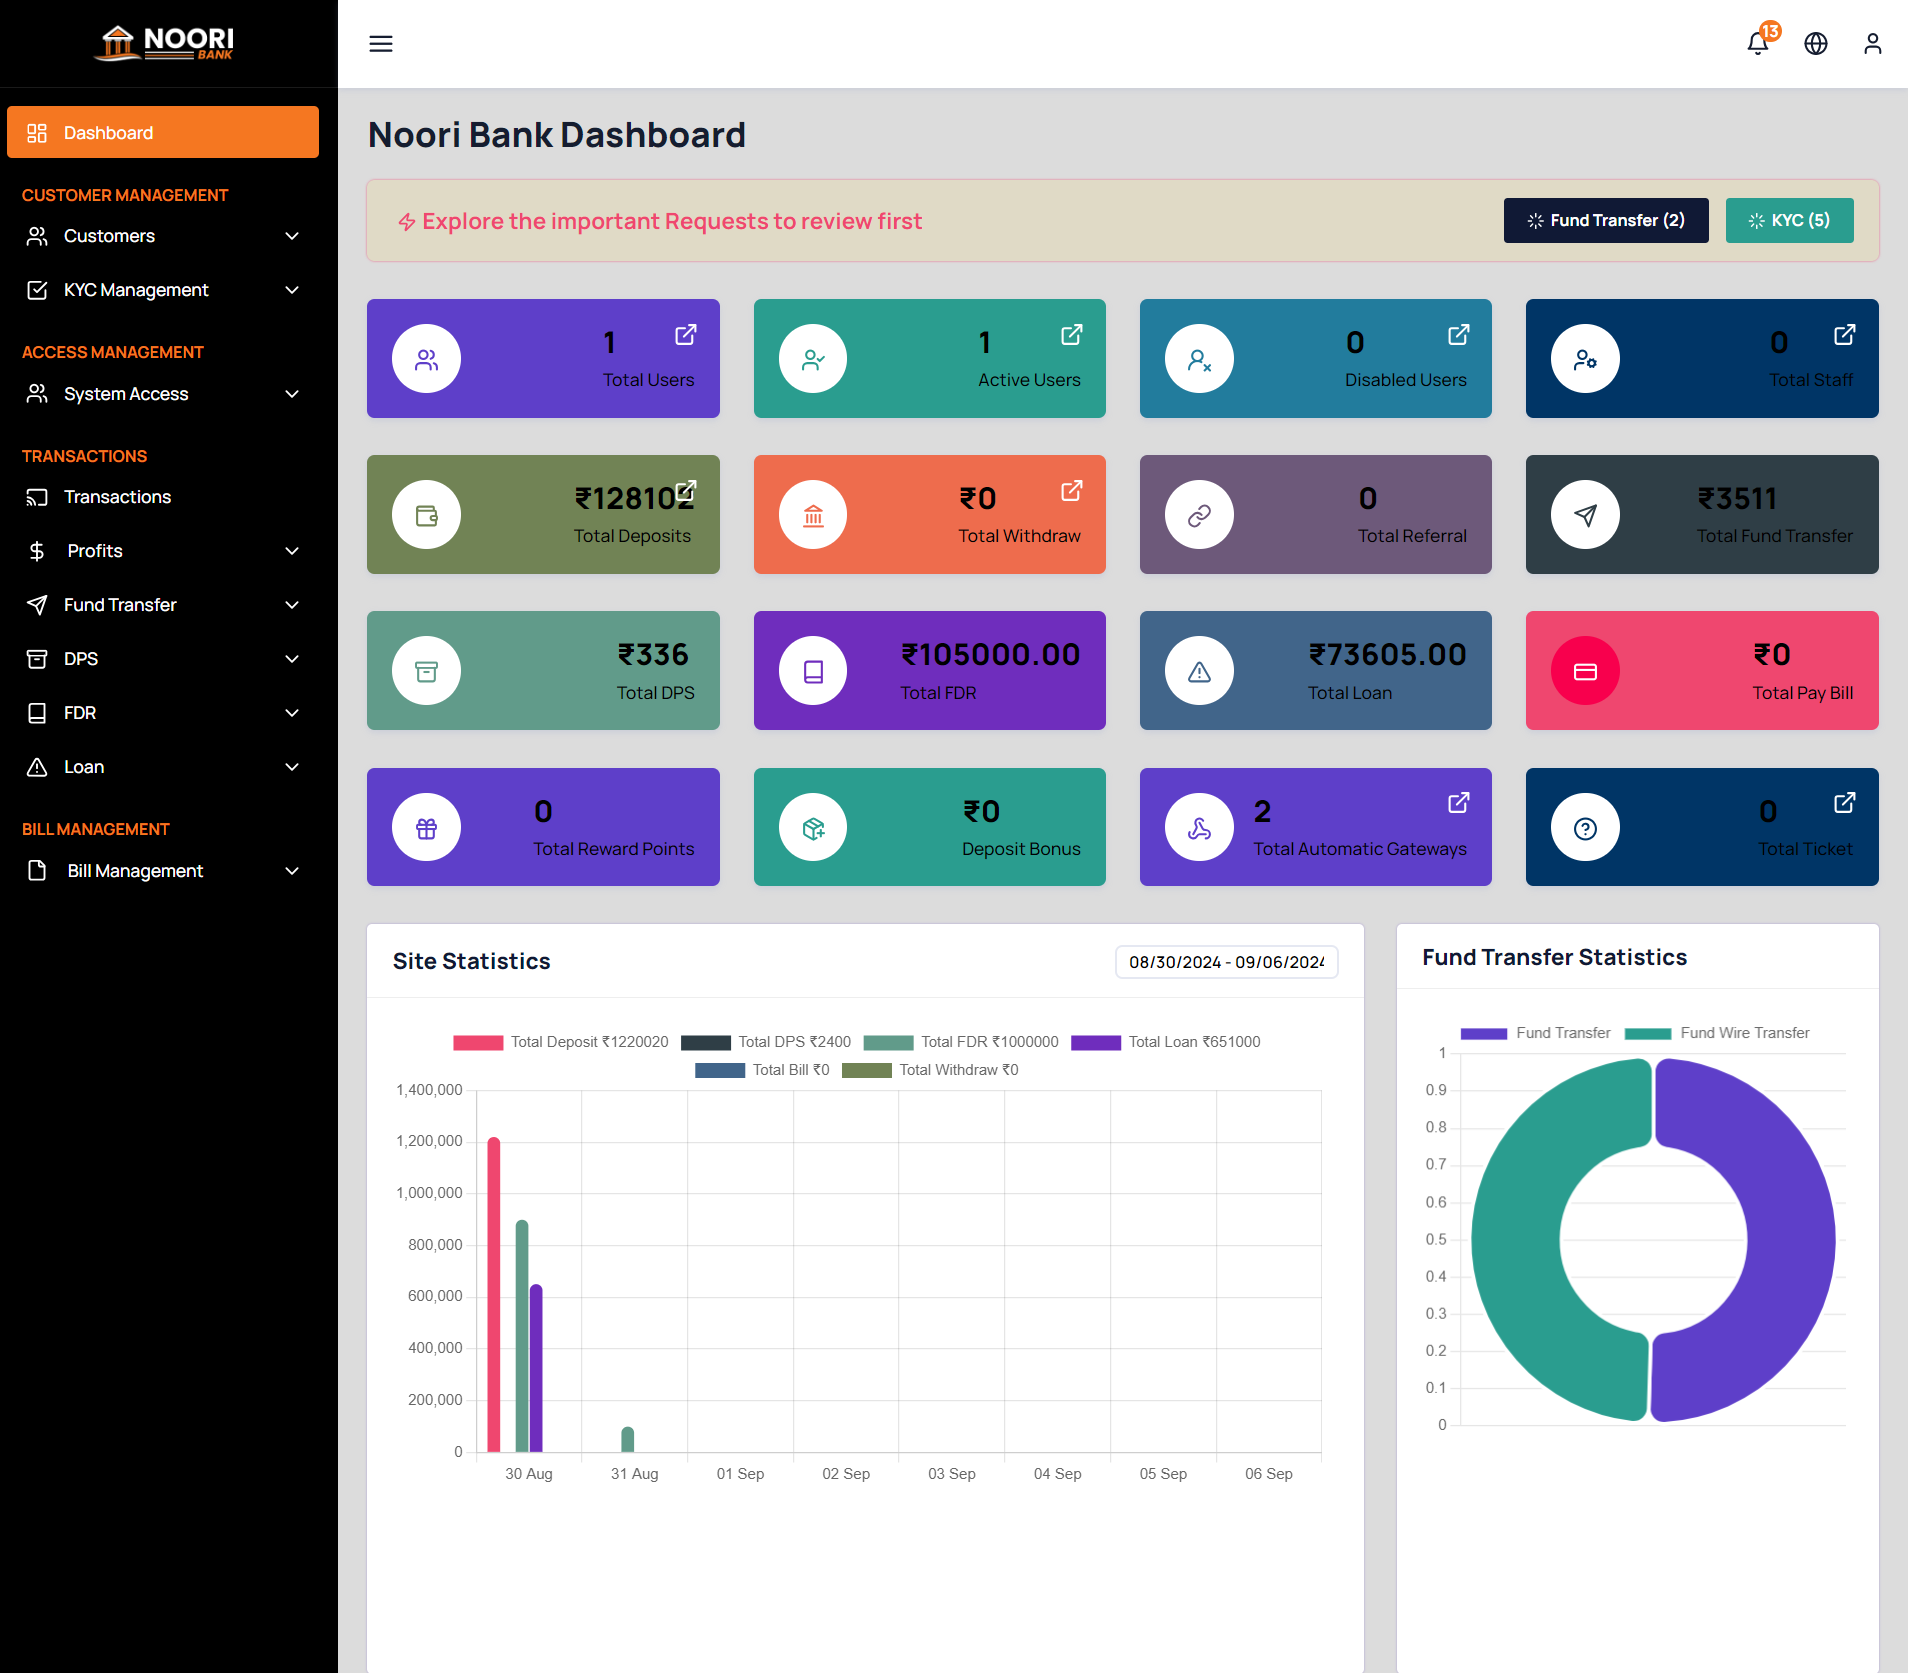Screen dimensions: 1908x1673
Task: Open the language globe selector
Action: tap(1815, 44)
